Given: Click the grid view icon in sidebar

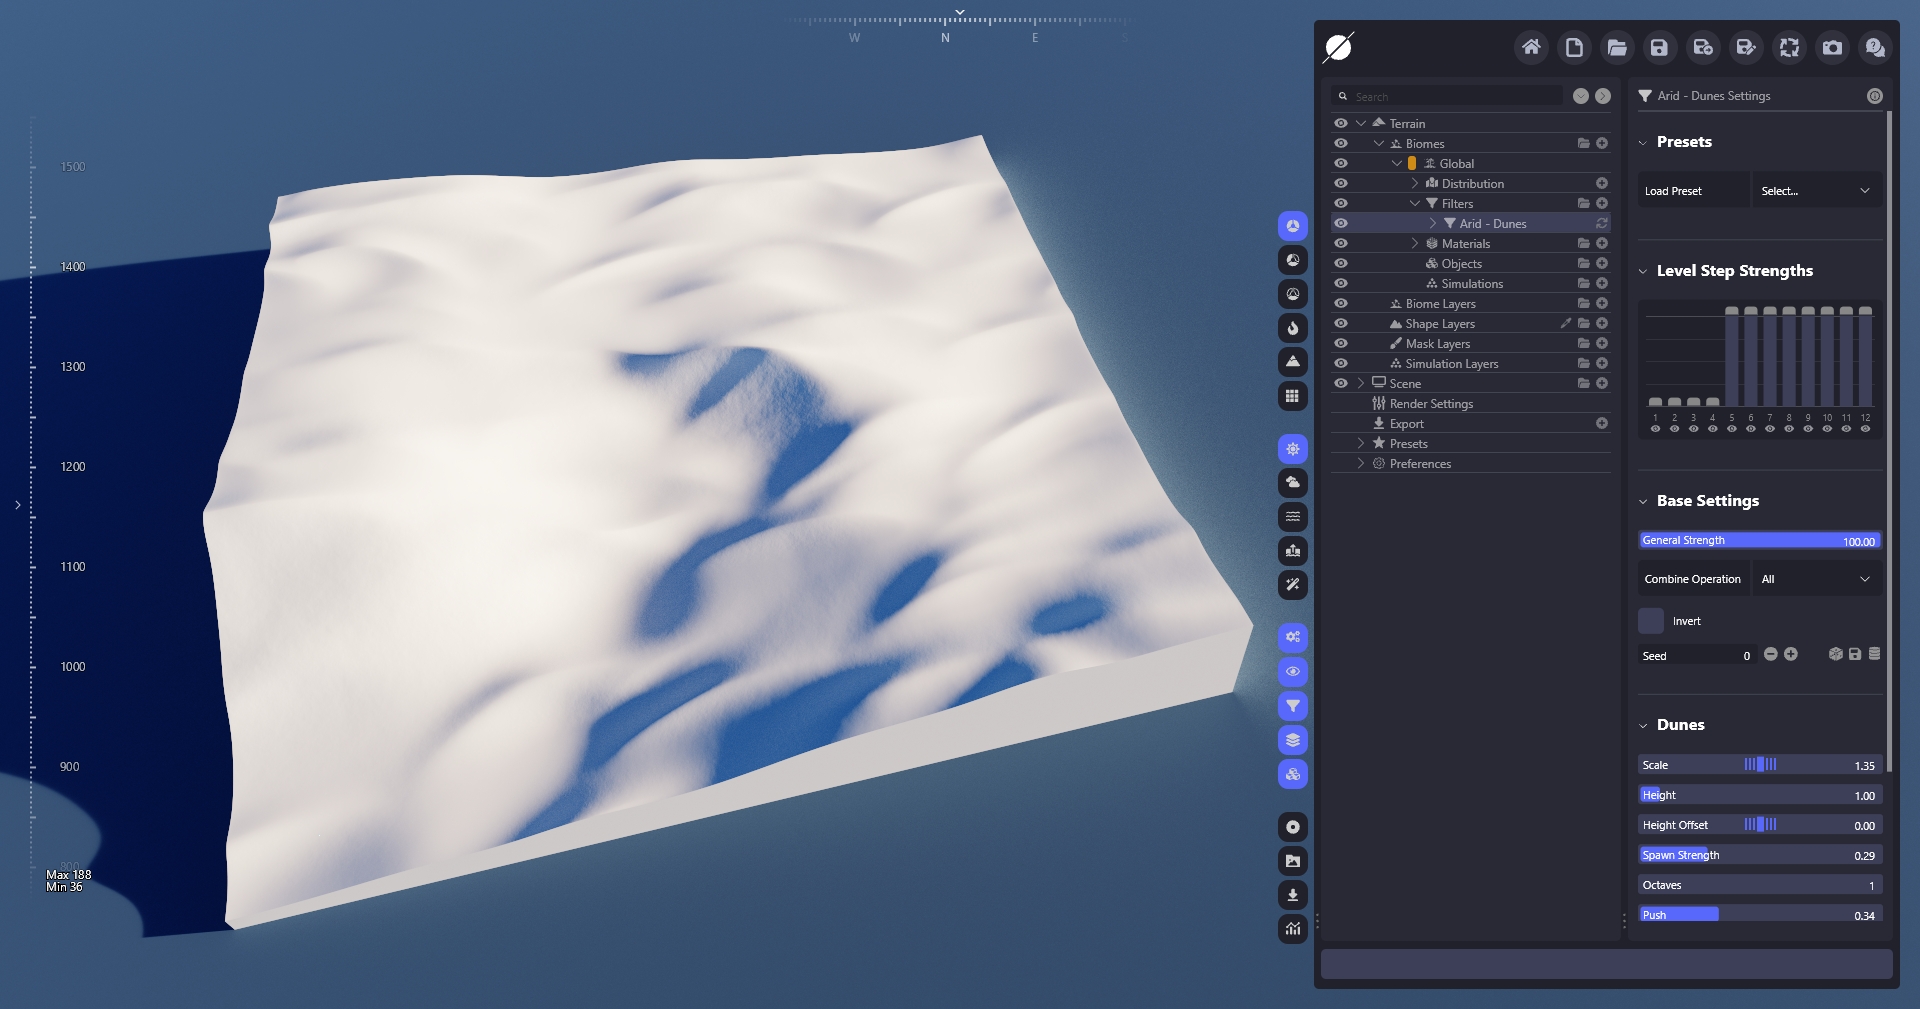Looking at the screenshot, I should 1293,396.
